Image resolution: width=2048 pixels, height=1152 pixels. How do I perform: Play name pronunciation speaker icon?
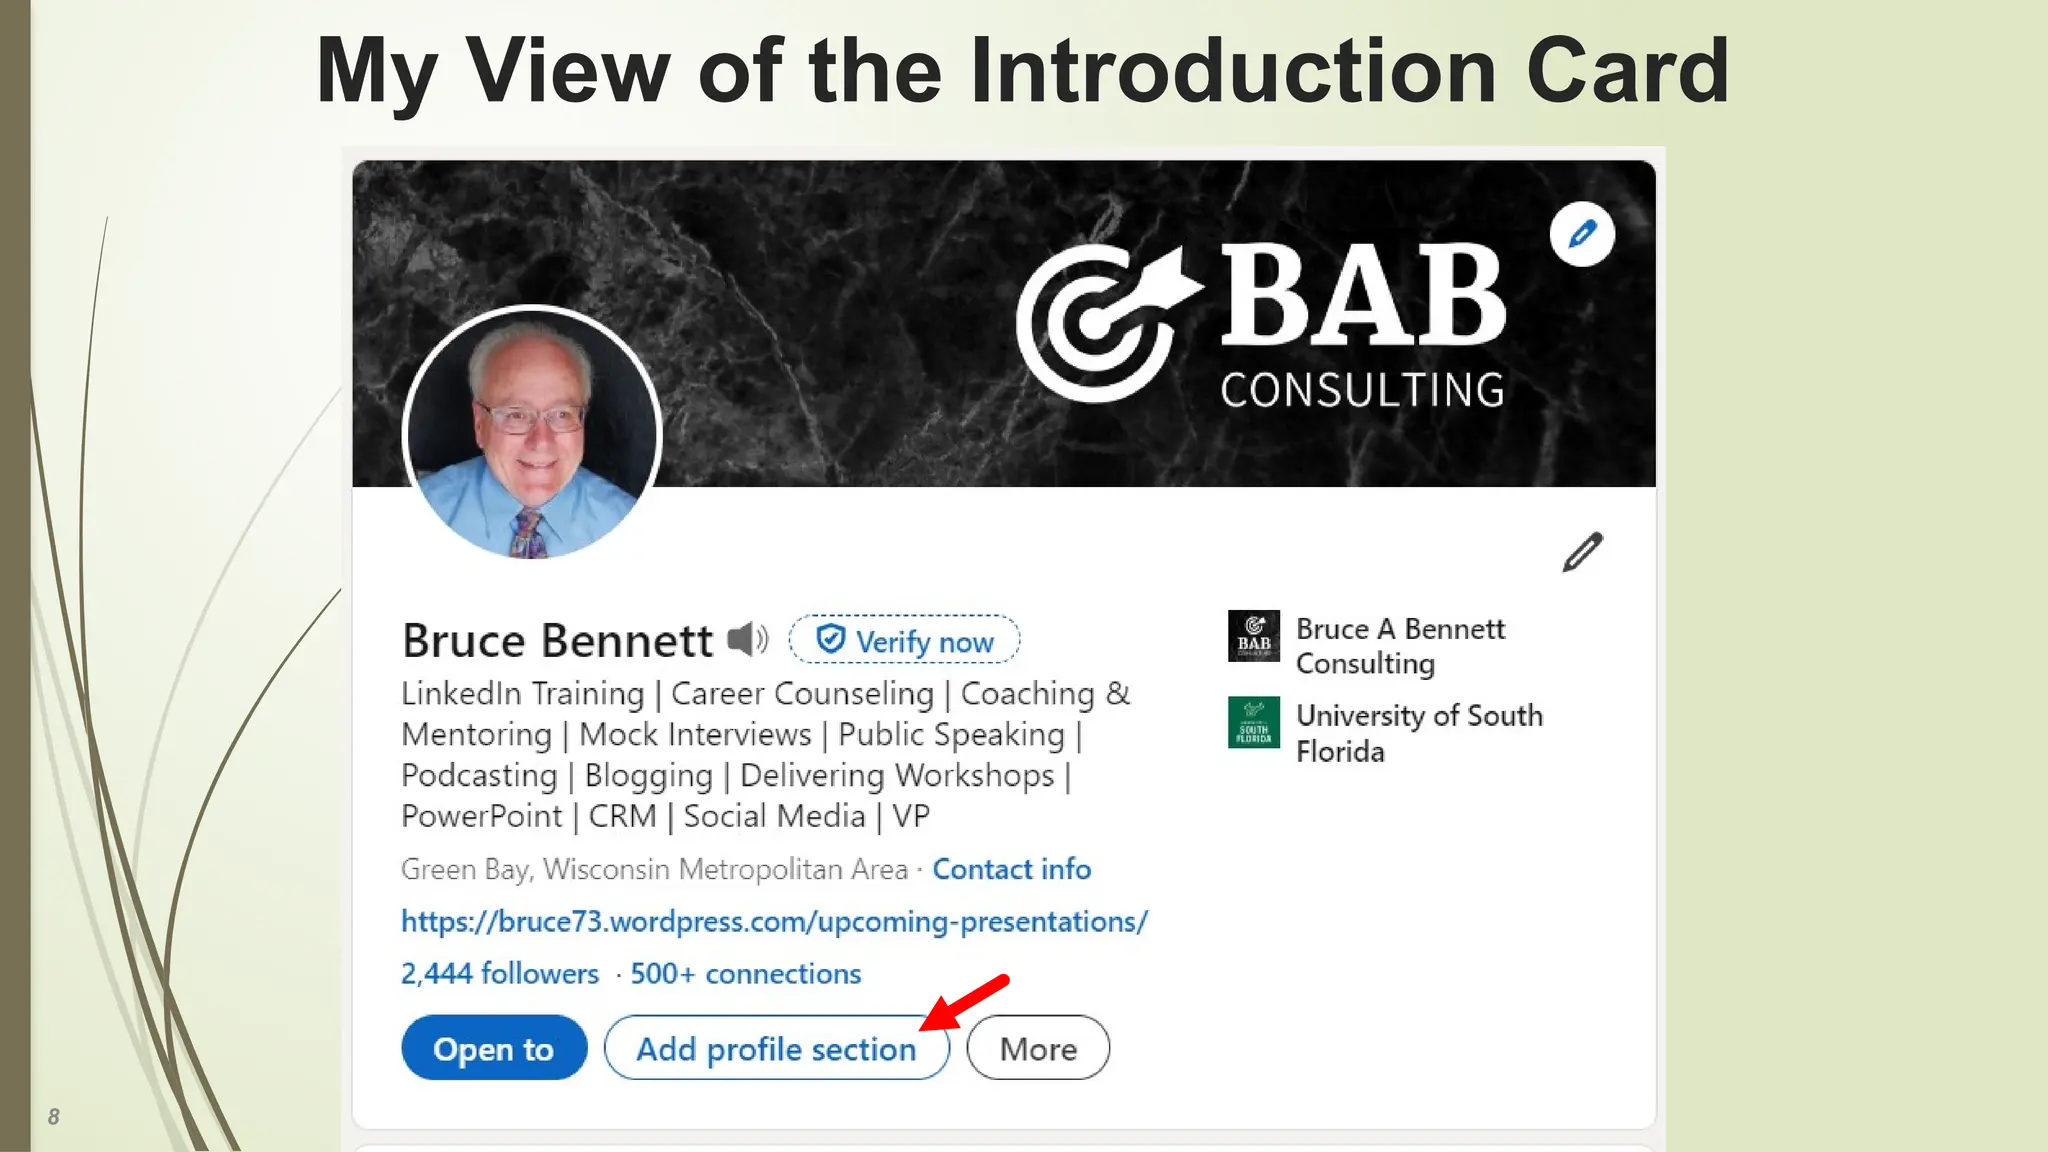click(x=747, y=639)
